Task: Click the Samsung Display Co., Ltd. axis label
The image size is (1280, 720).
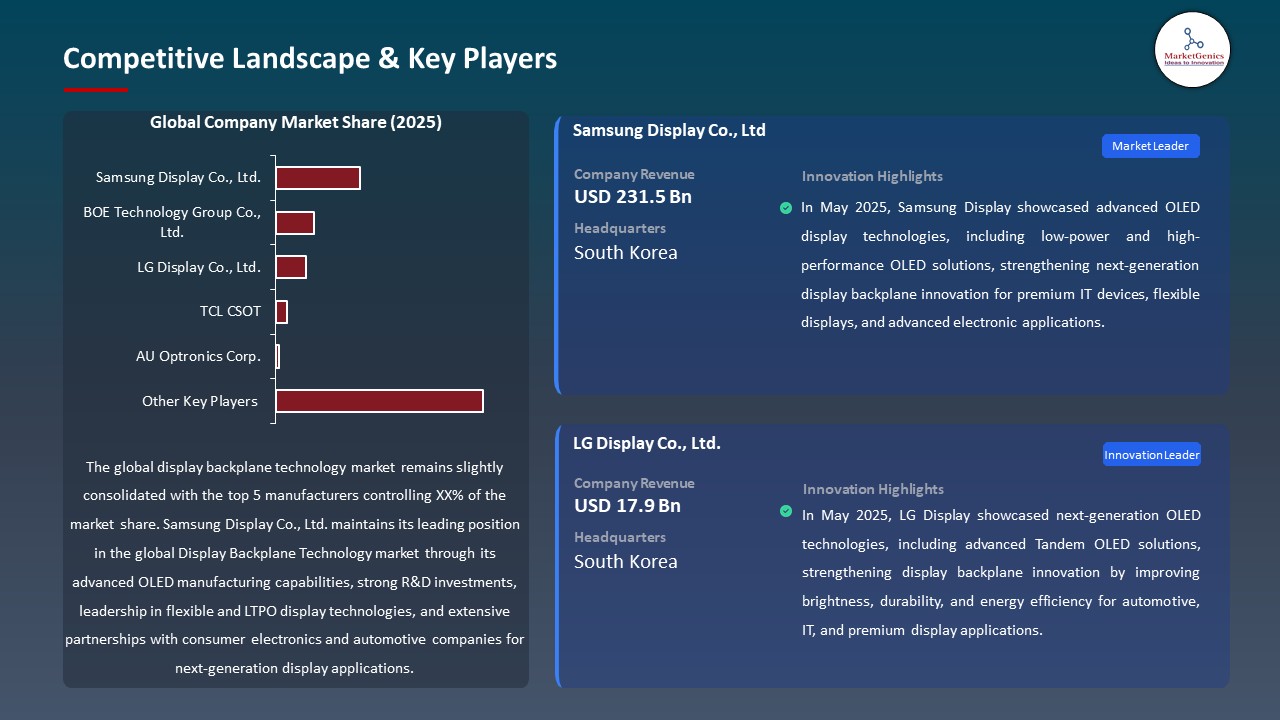Action: [x=178, y=178]
